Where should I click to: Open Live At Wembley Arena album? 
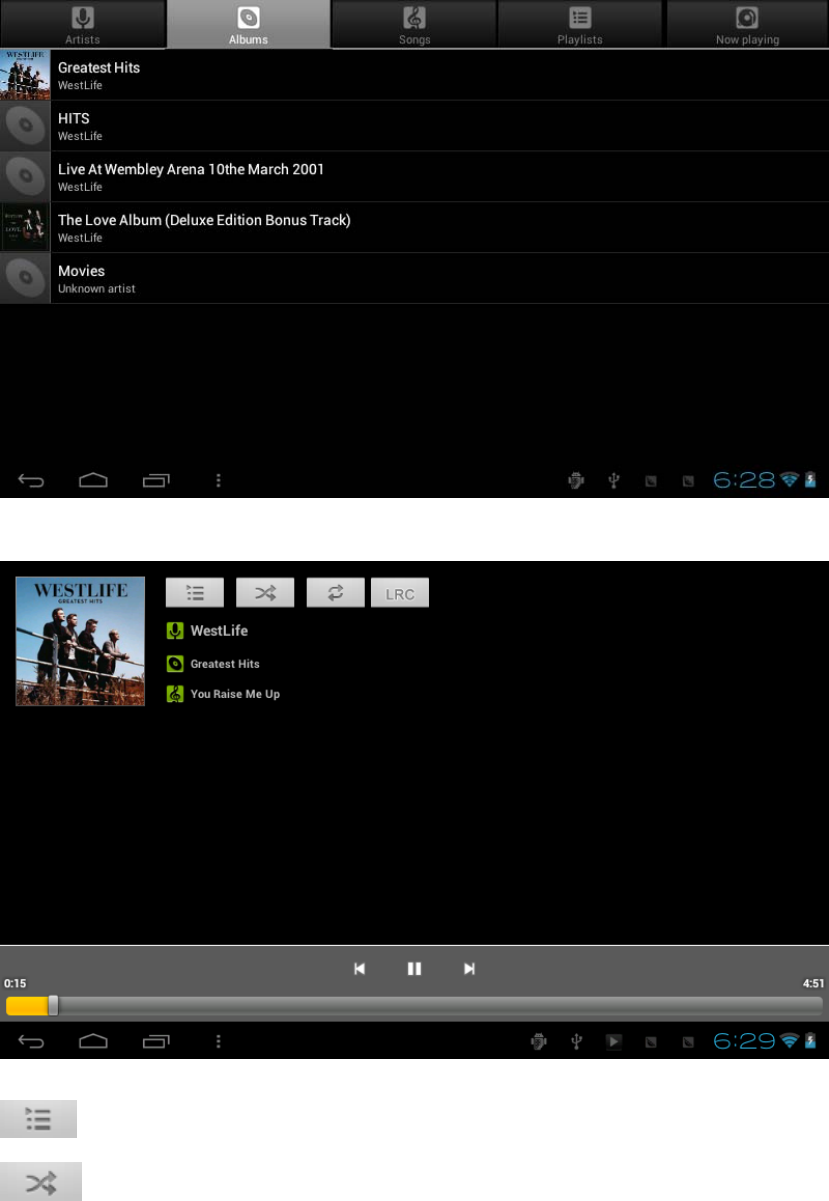[x=414, y=177]
